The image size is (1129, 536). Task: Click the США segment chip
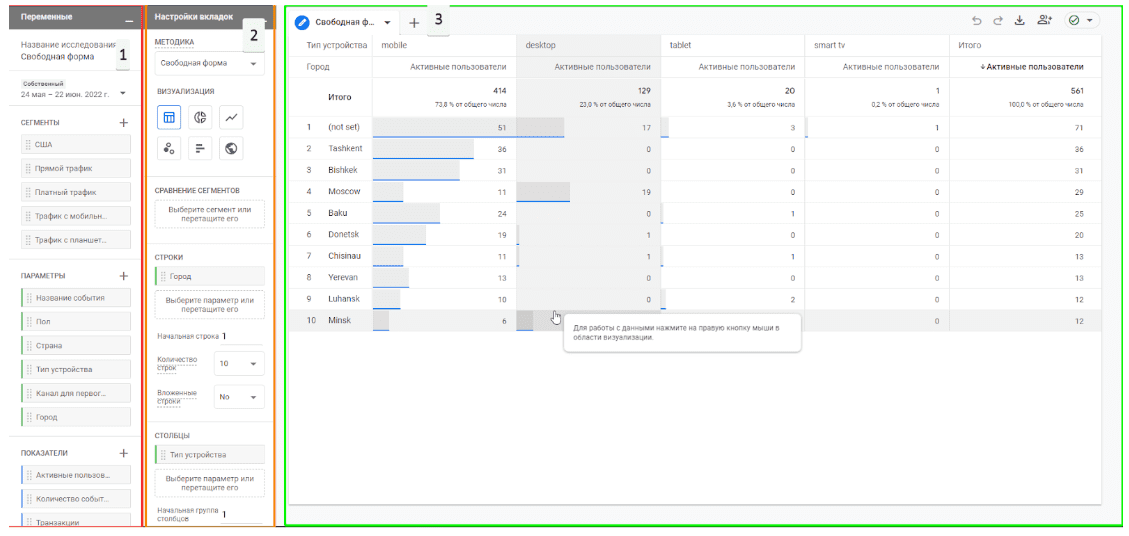point(76,144)
